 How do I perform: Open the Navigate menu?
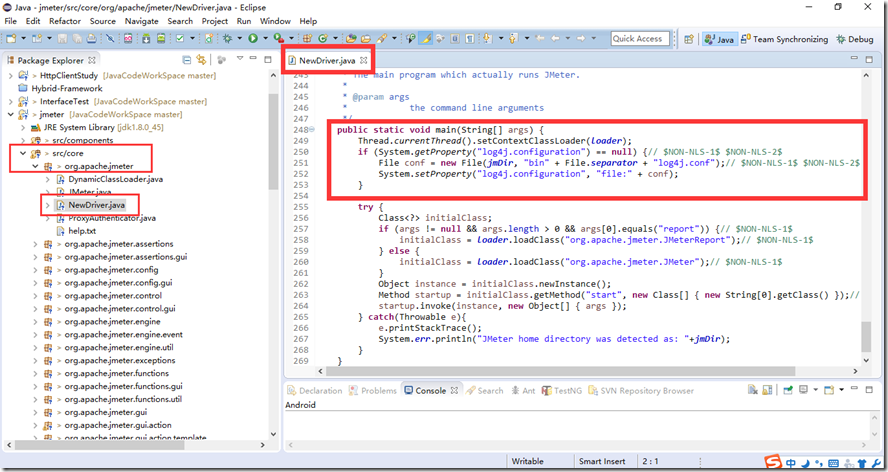[142, 21]
